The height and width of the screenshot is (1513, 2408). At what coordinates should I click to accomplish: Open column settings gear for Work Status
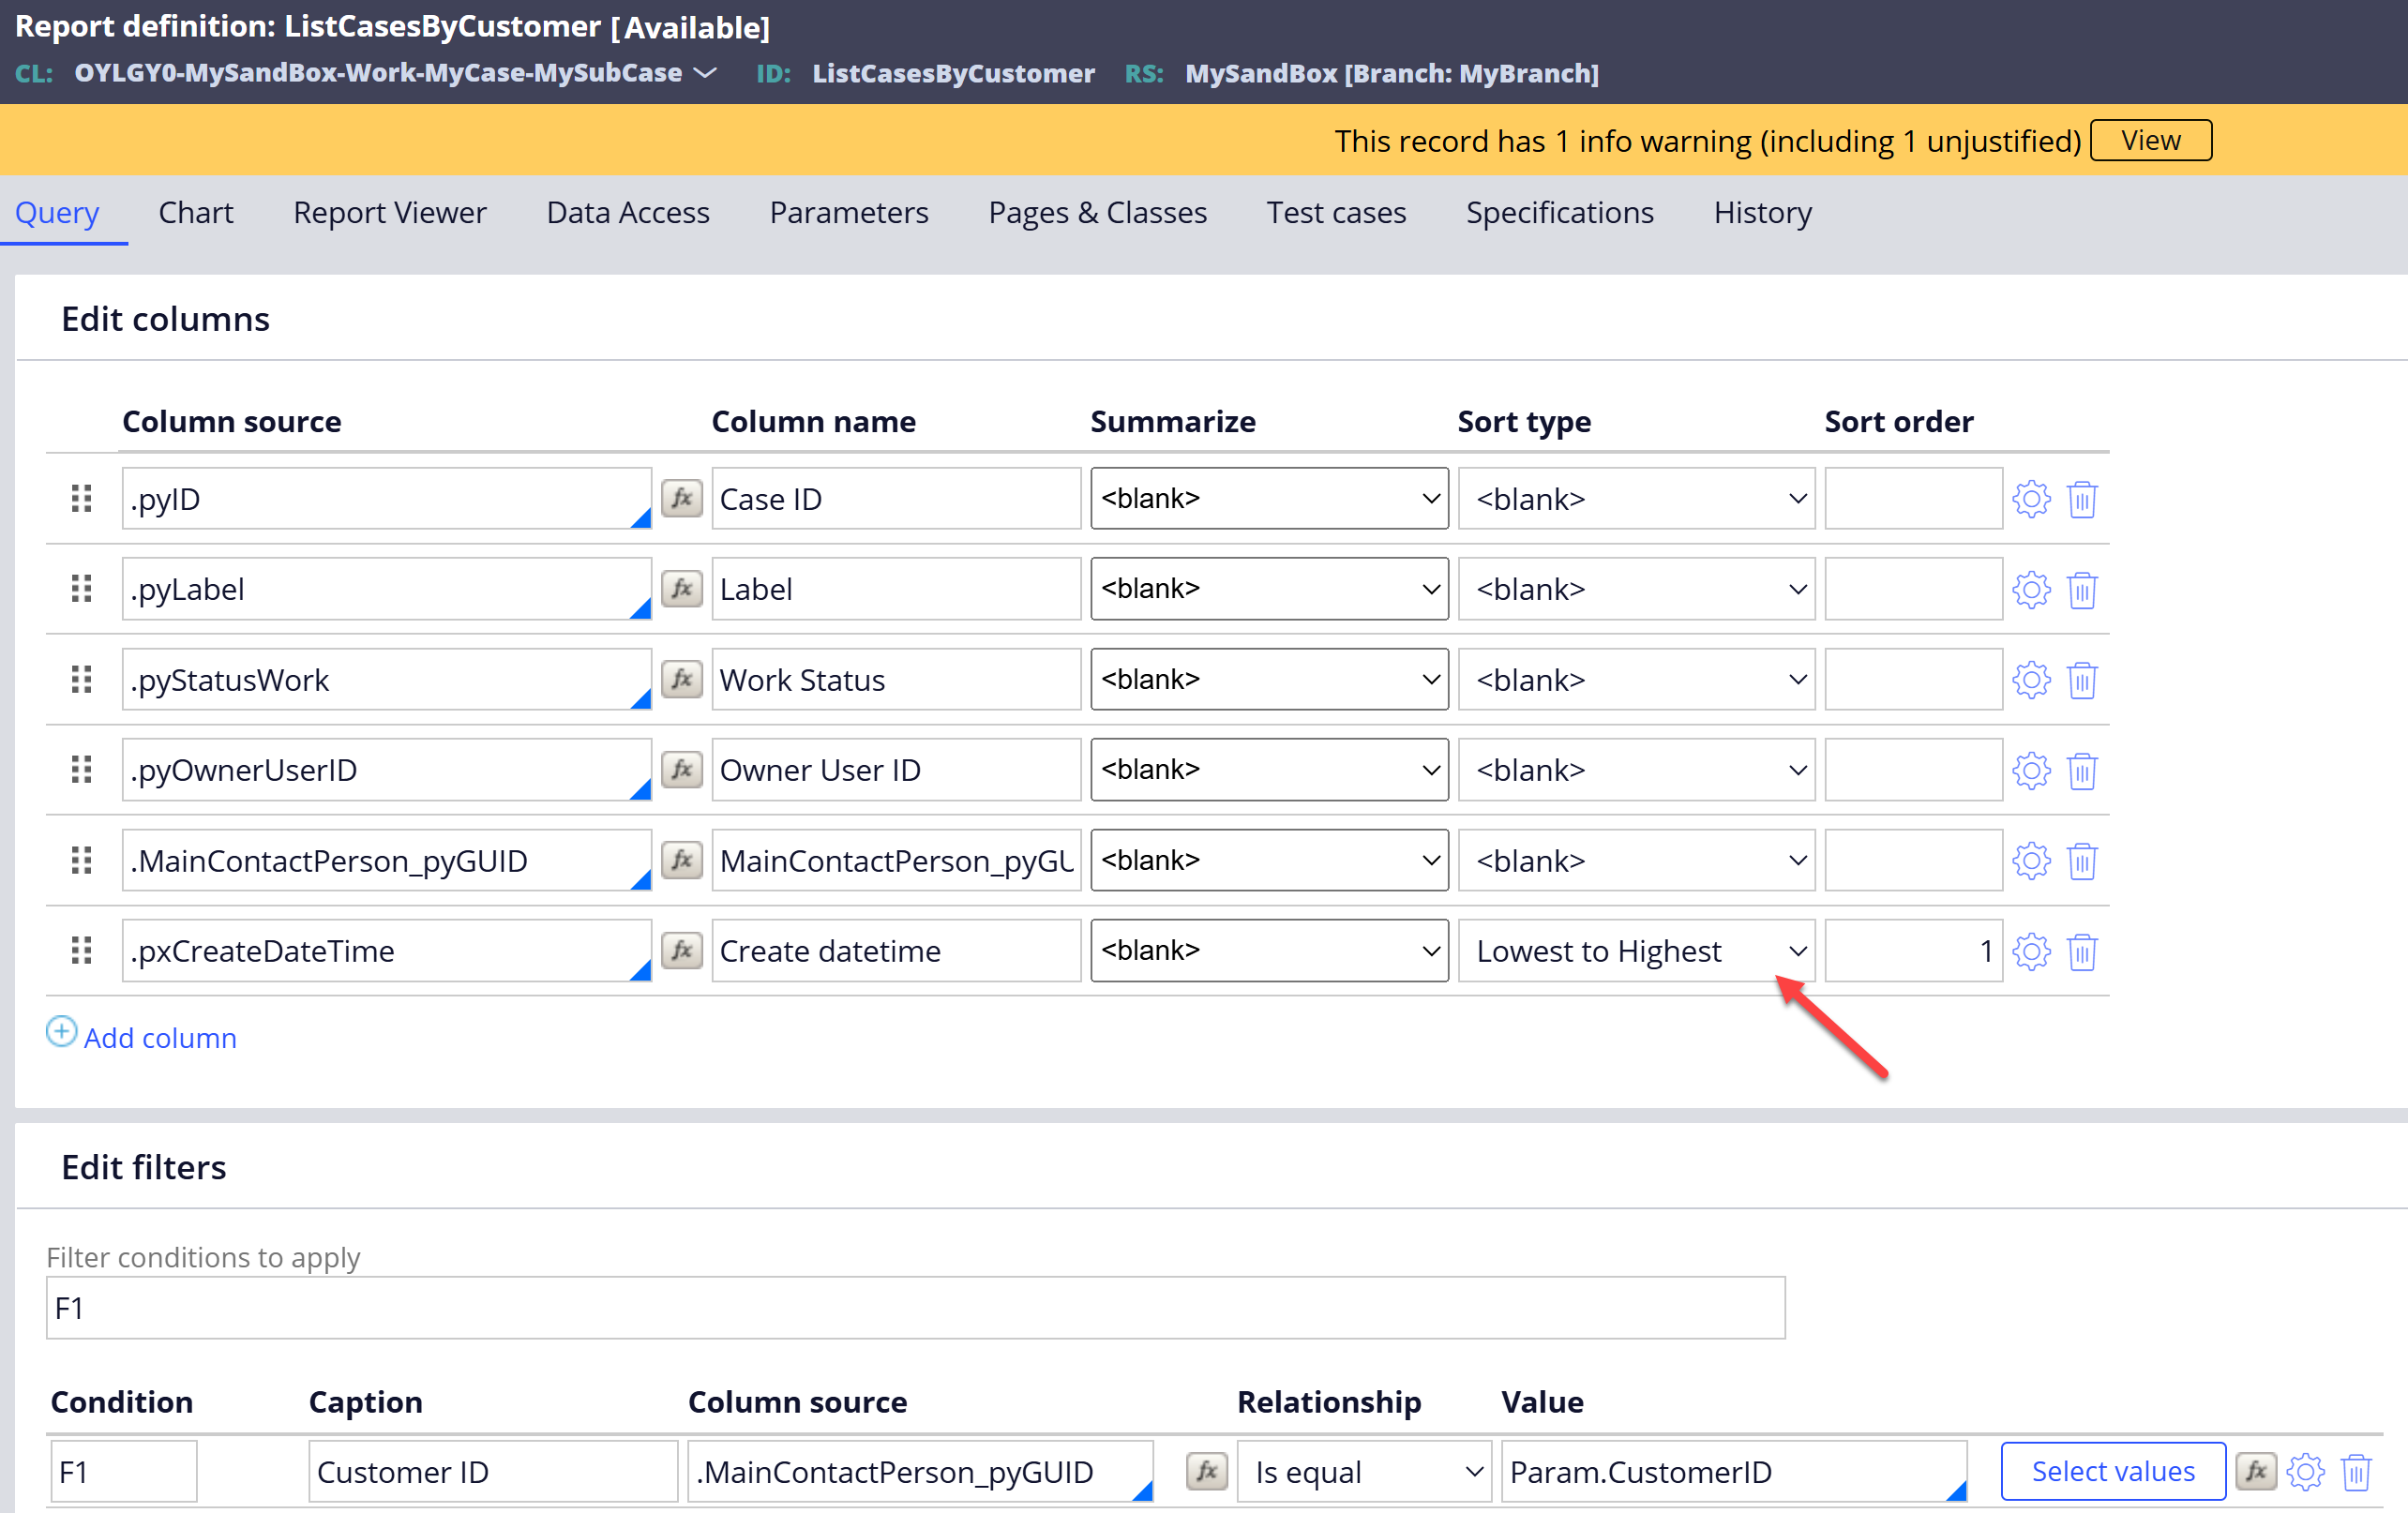pyautogui.click(x=2031, y=680)
